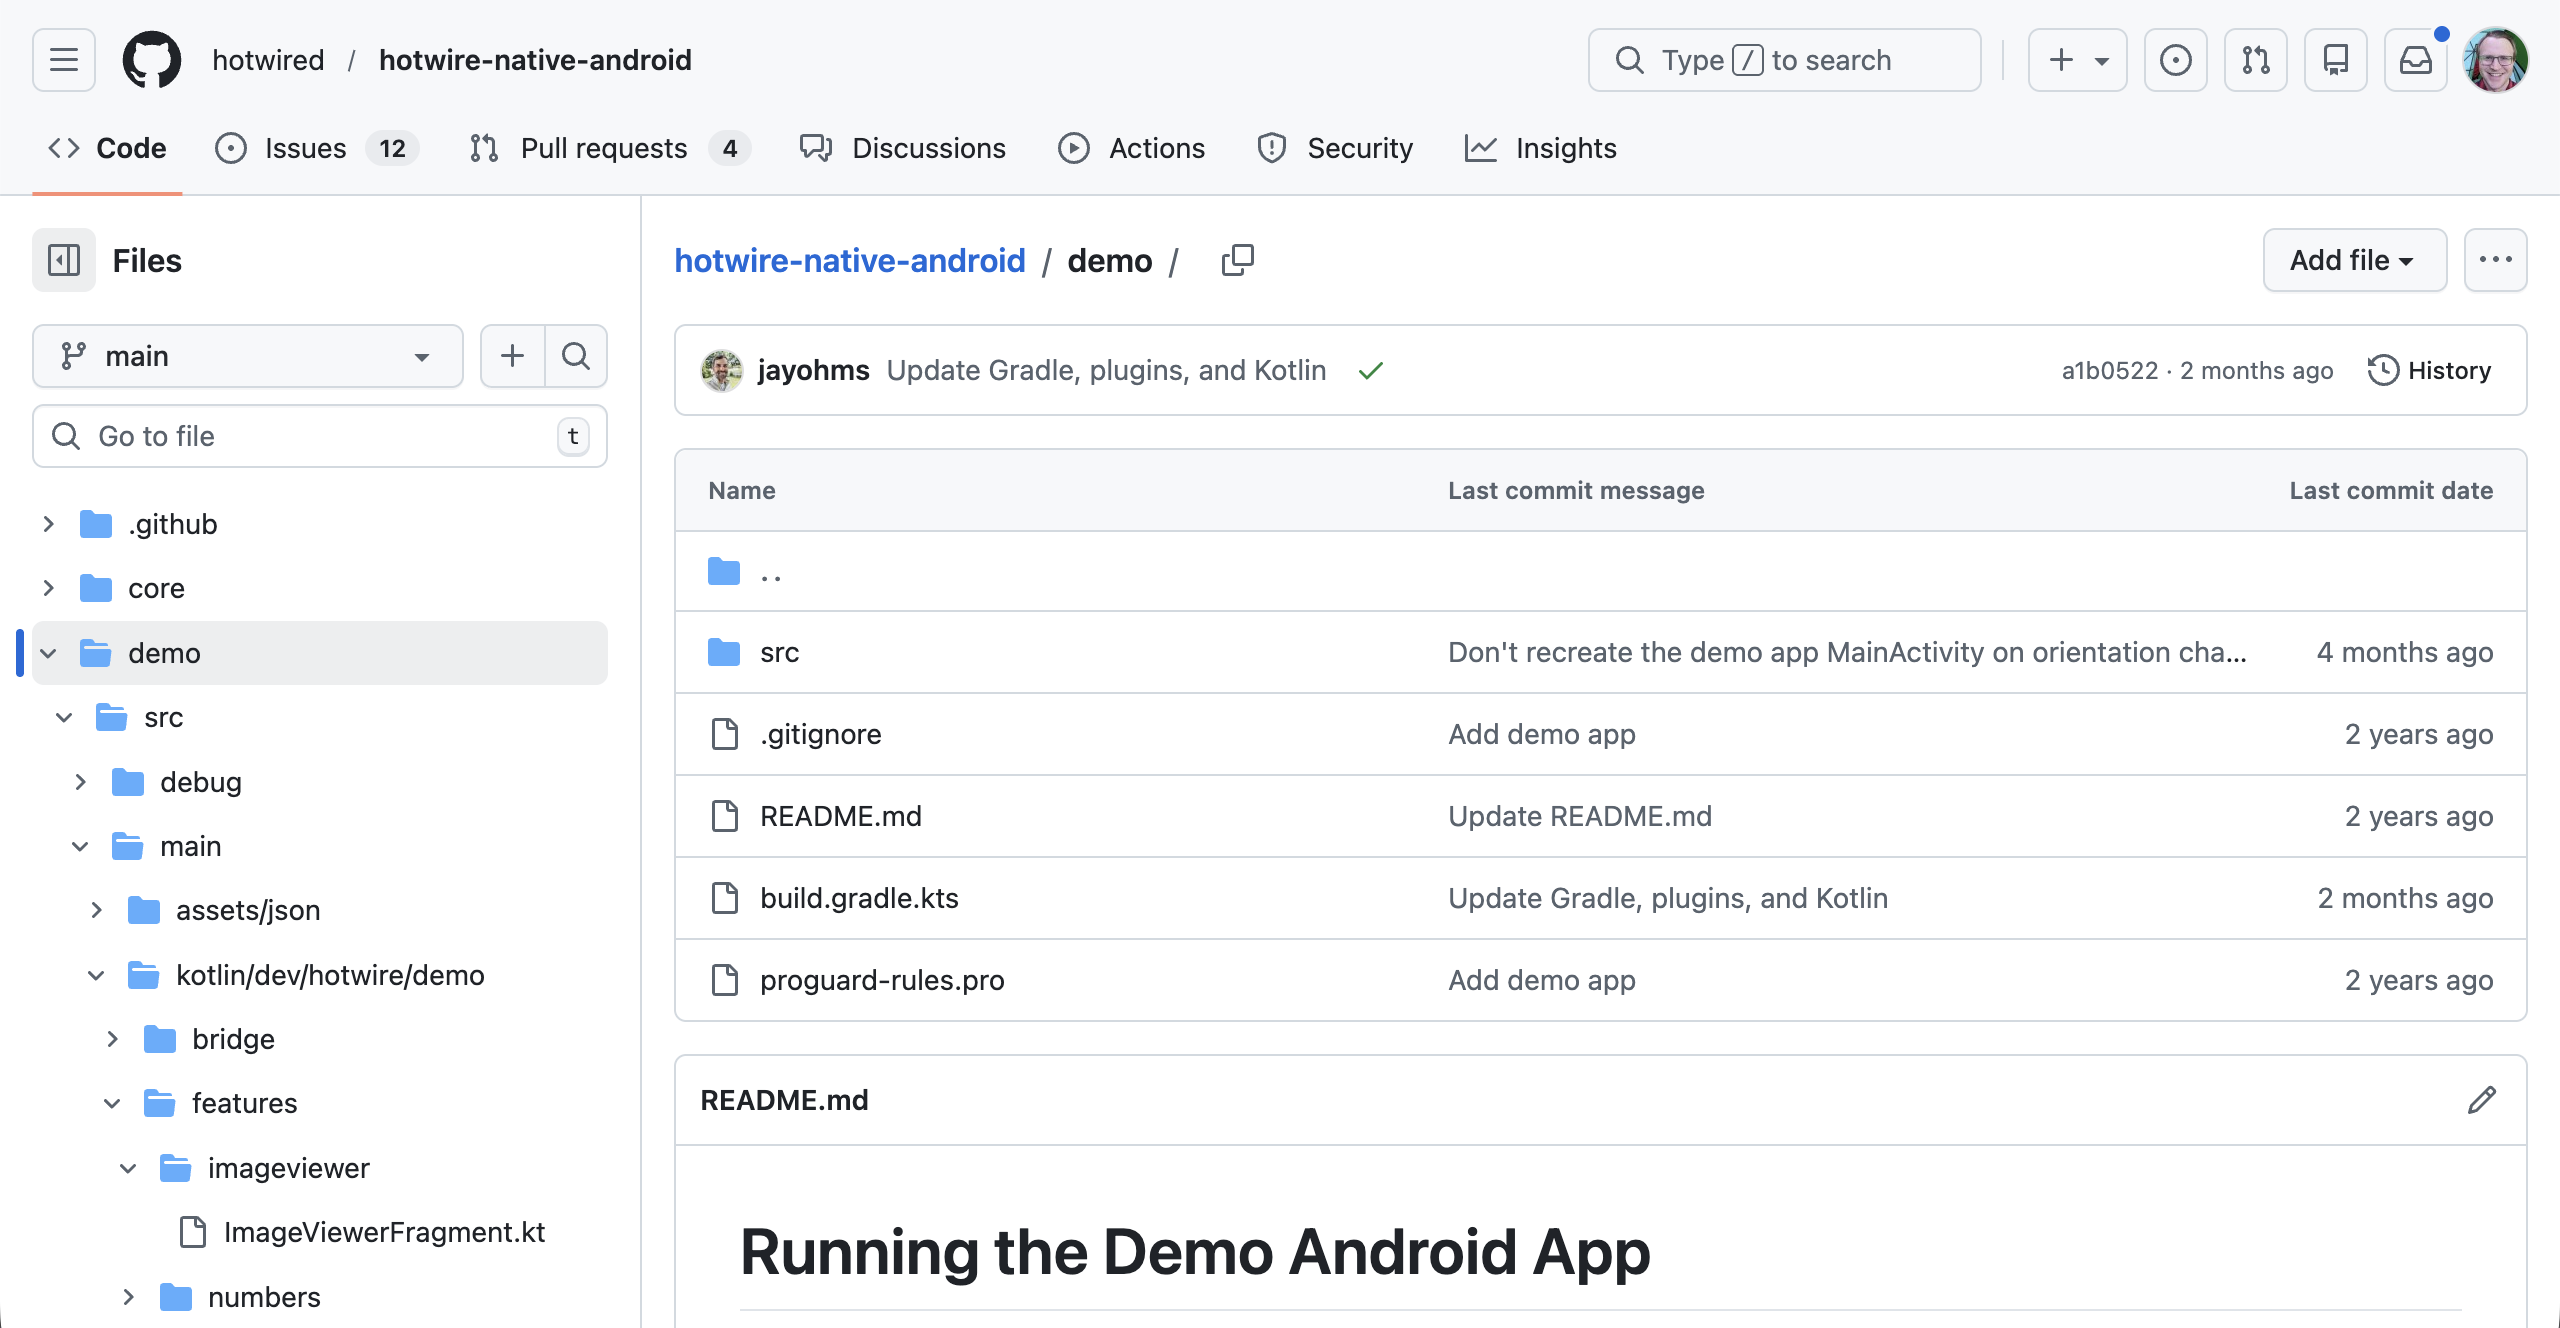
Task: Open the Actions tab
Action: click(1132, 148)
